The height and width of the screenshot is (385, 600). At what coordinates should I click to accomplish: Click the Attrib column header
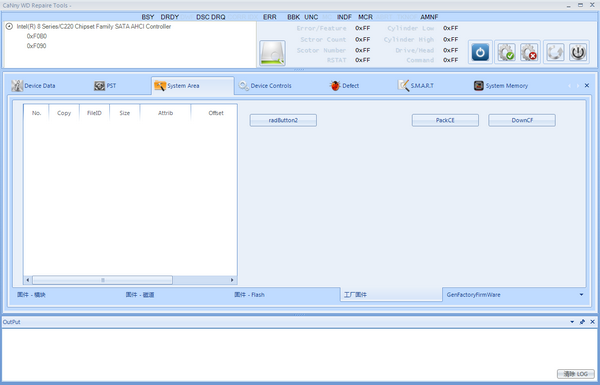165,113
